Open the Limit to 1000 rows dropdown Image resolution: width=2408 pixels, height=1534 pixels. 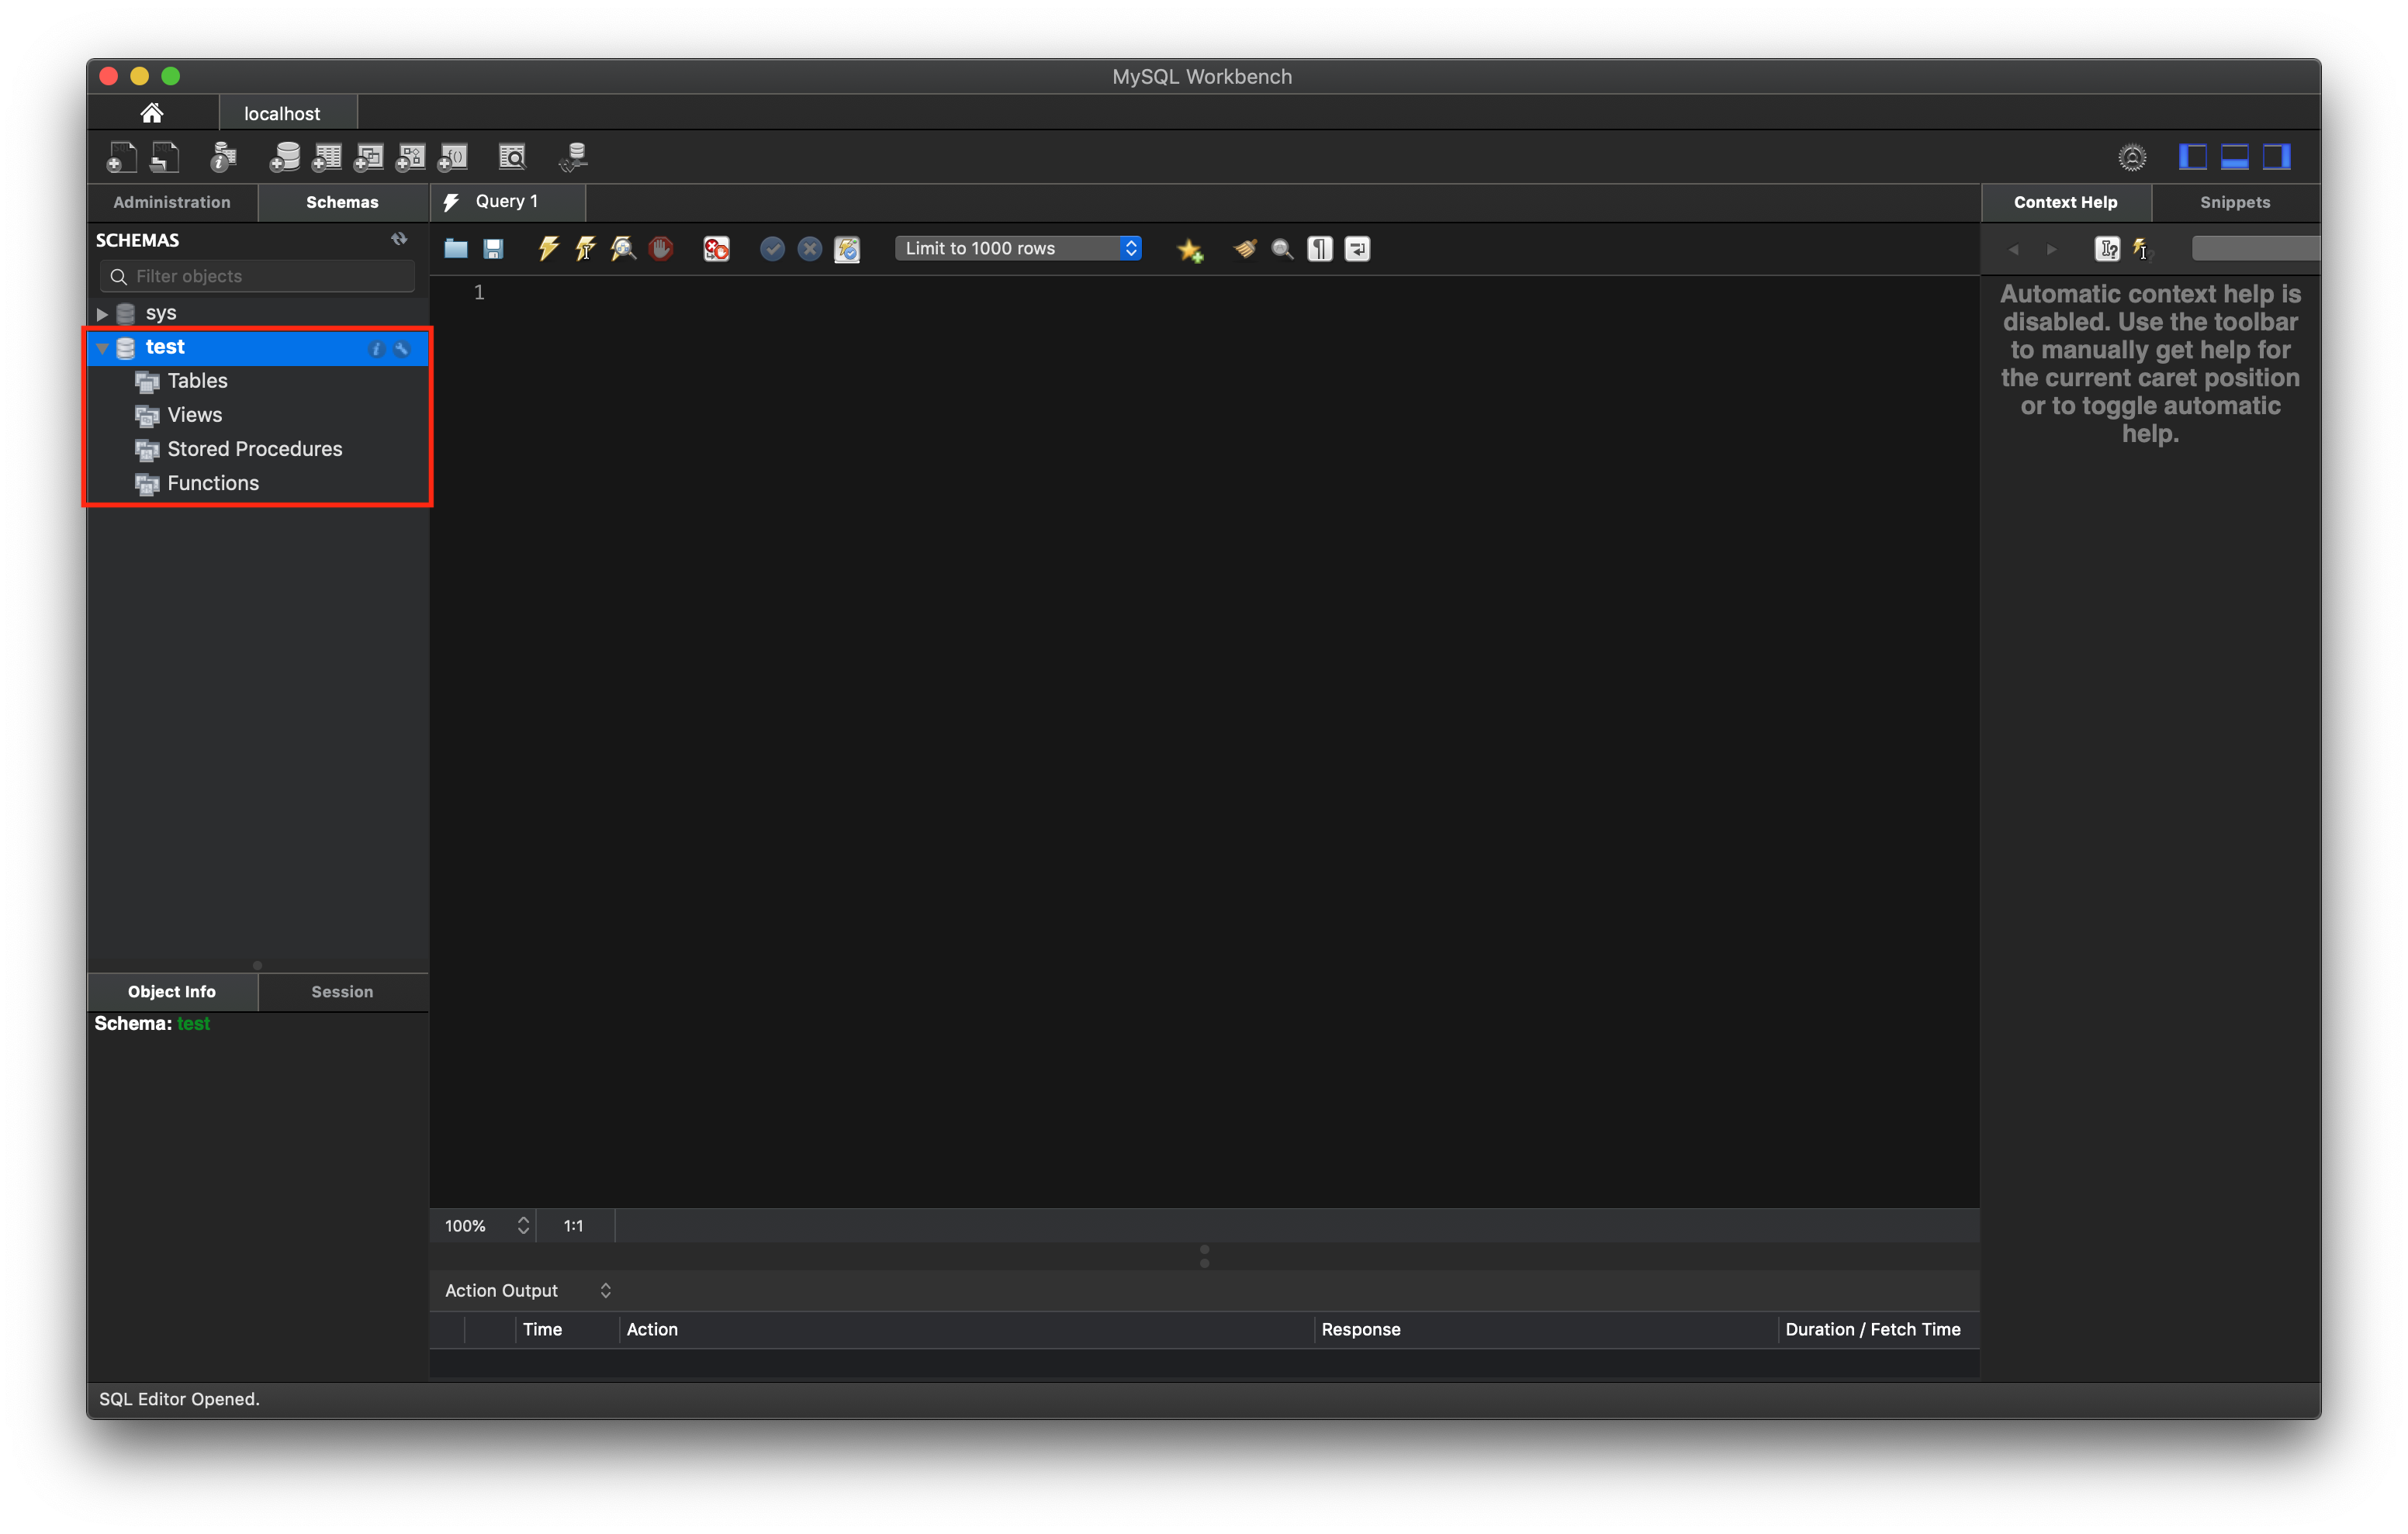click(x=1018, y=249)
